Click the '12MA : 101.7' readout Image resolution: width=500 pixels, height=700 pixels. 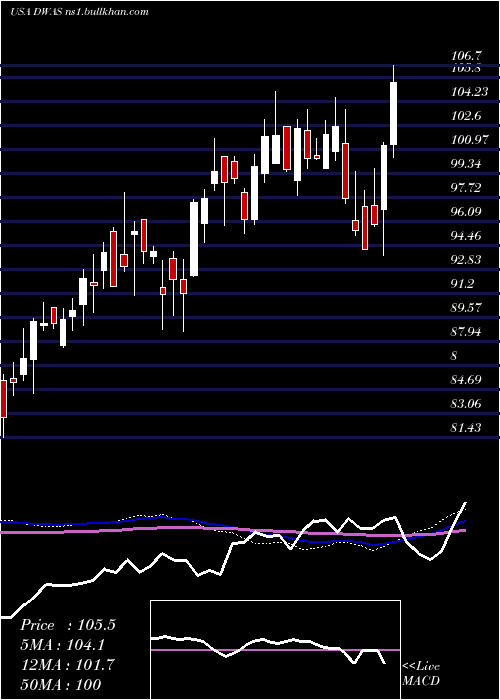[x=67, y=664]
